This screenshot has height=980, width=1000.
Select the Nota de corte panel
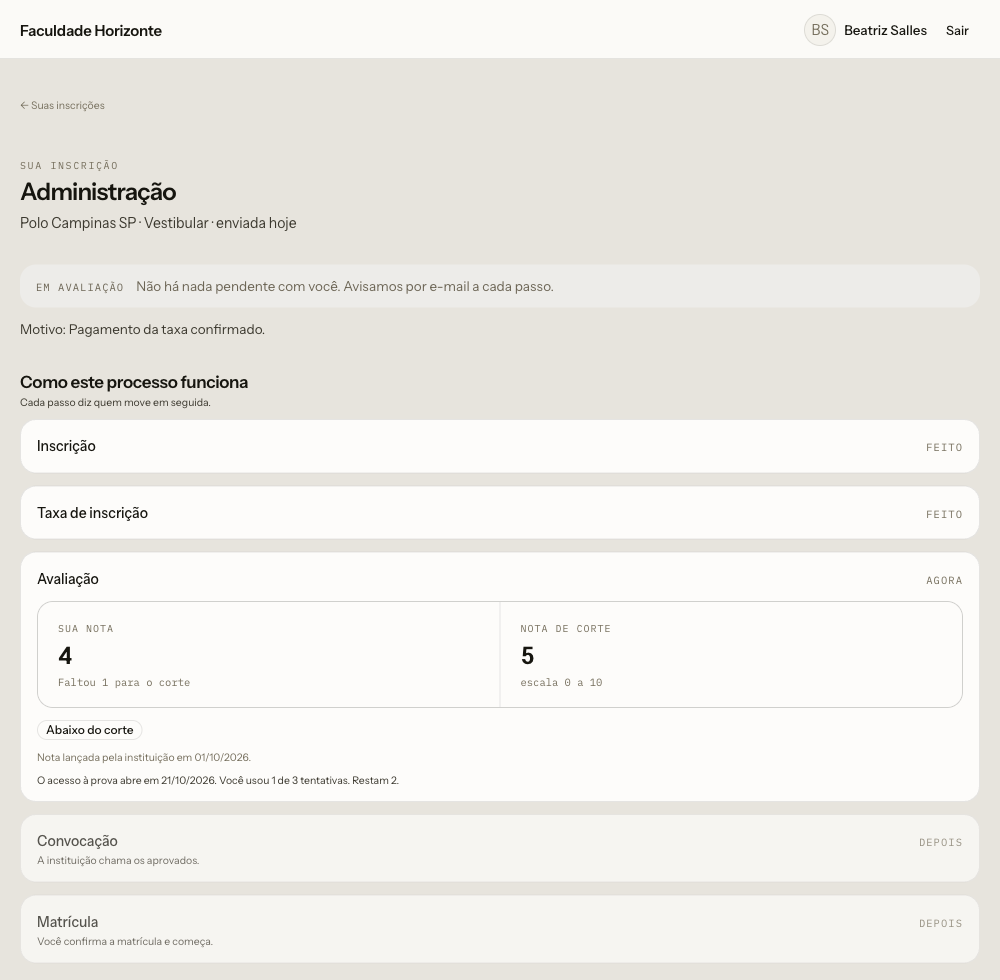click(732, 655)
